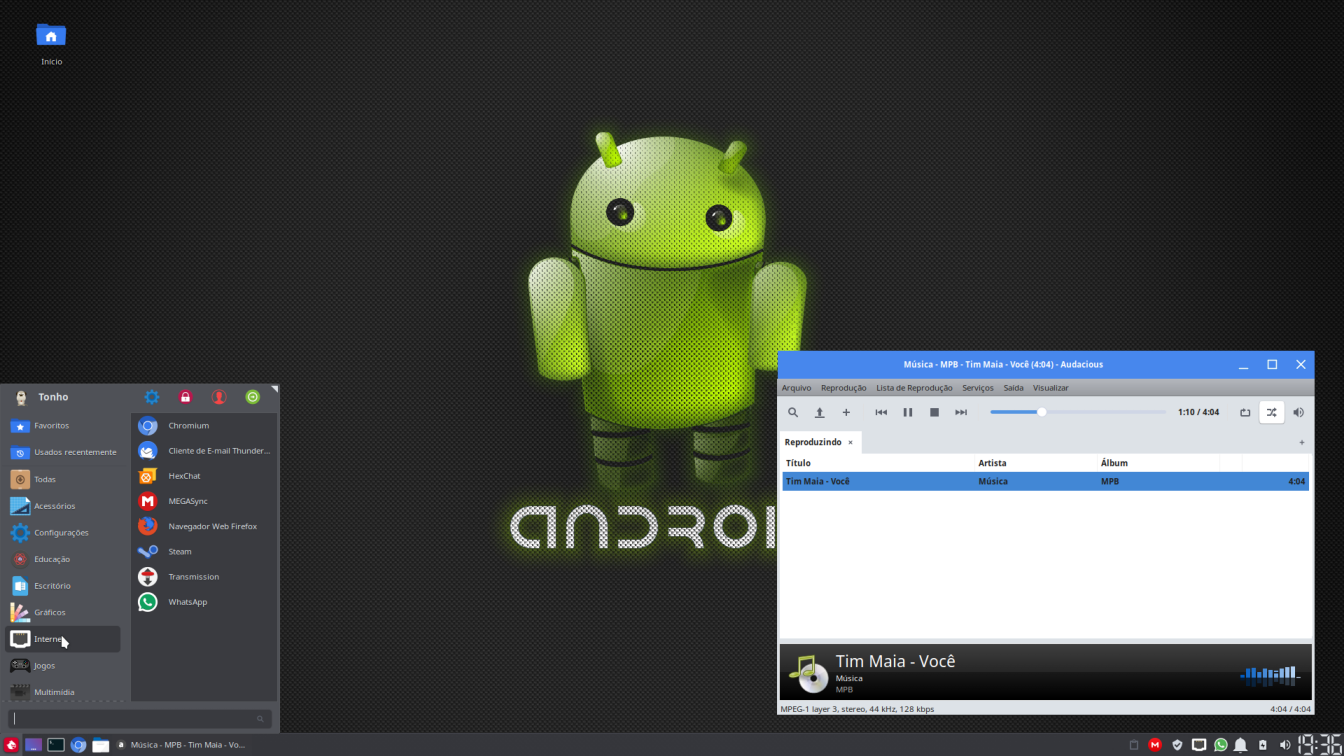
Task: Launch WhatsApp from the menu
Action: click(204, 602)
